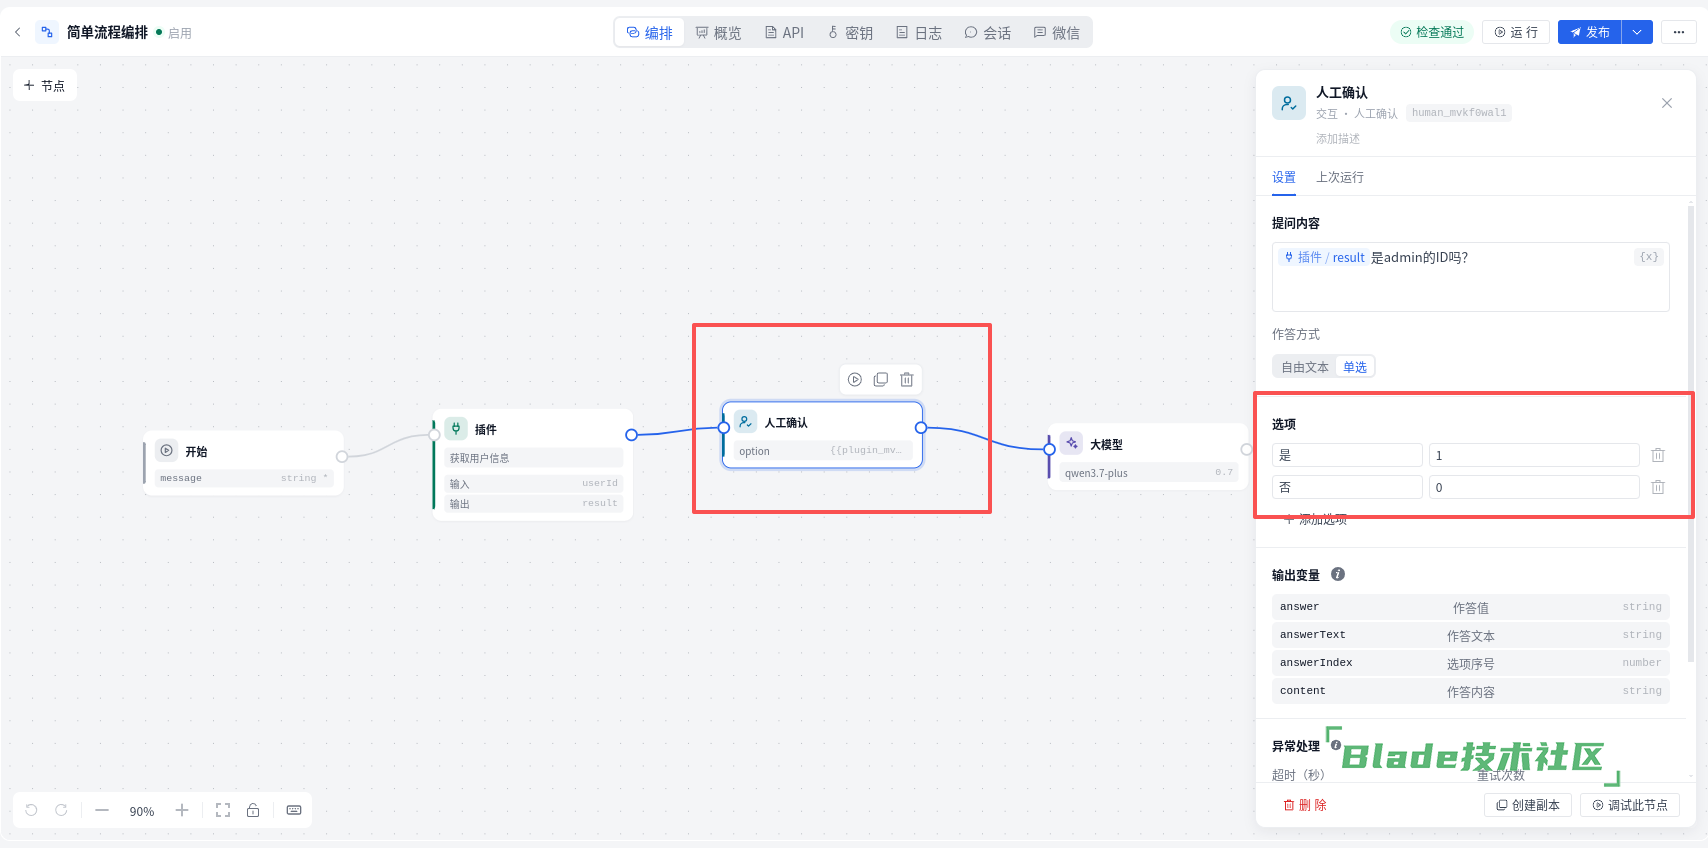Choose 自由文本 answer mode
Screen dimensions: 1708x848
1305,367
